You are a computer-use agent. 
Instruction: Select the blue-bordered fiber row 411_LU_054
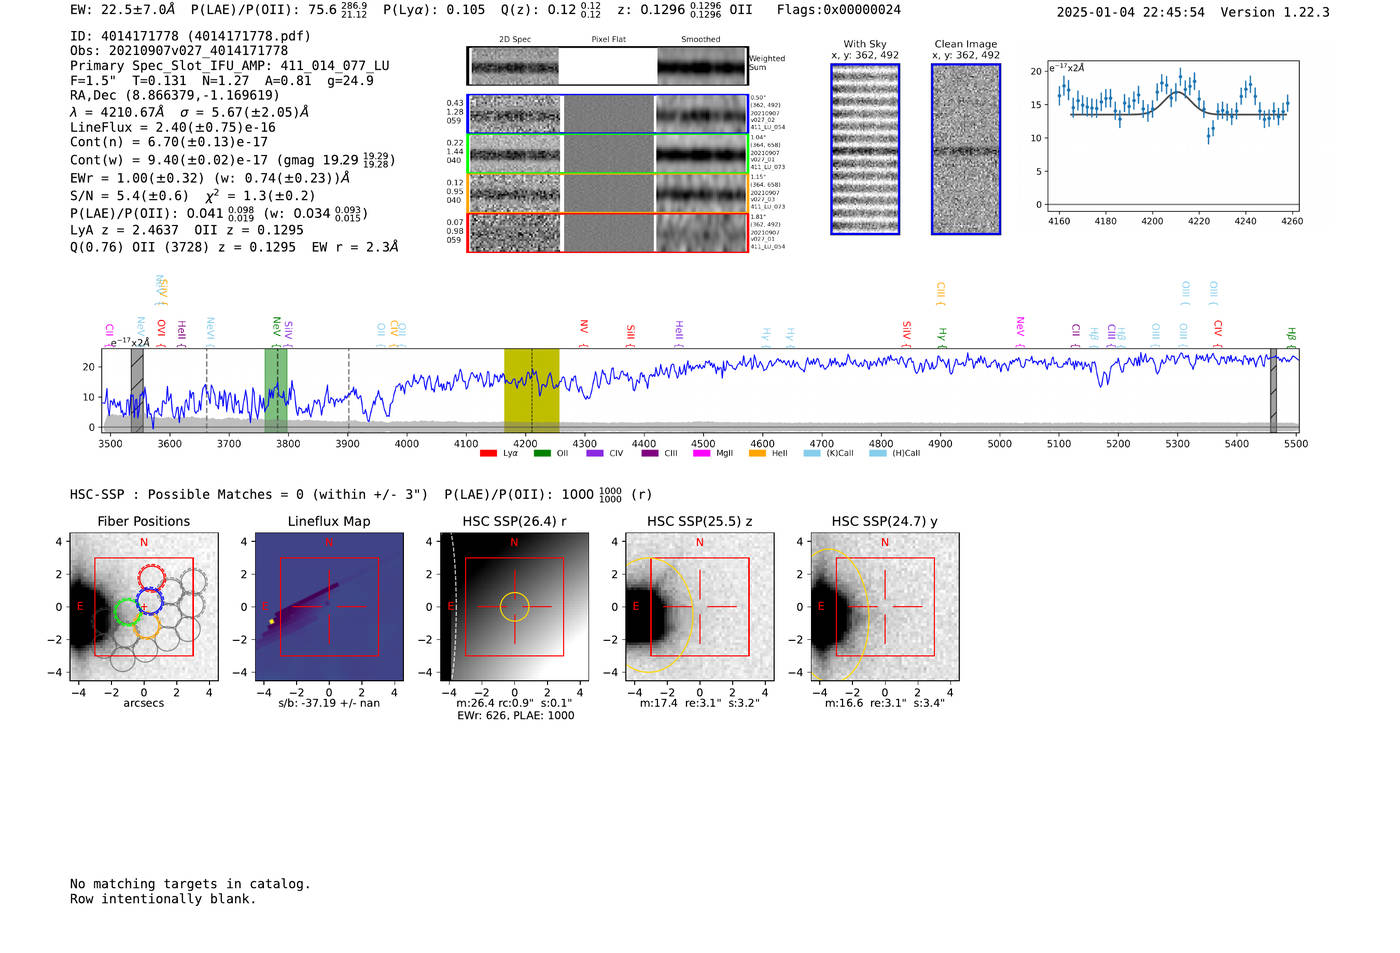608,114
